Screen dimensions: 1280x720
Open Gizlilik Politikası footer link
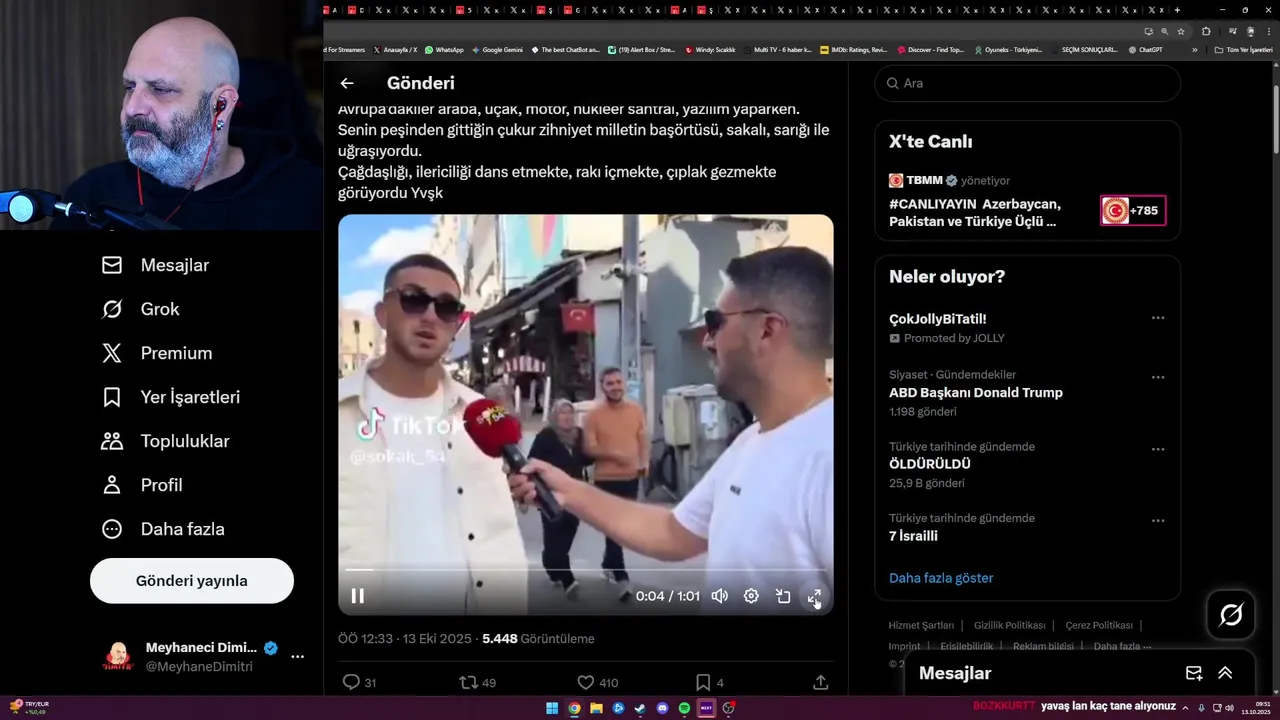coord(1009,625)
